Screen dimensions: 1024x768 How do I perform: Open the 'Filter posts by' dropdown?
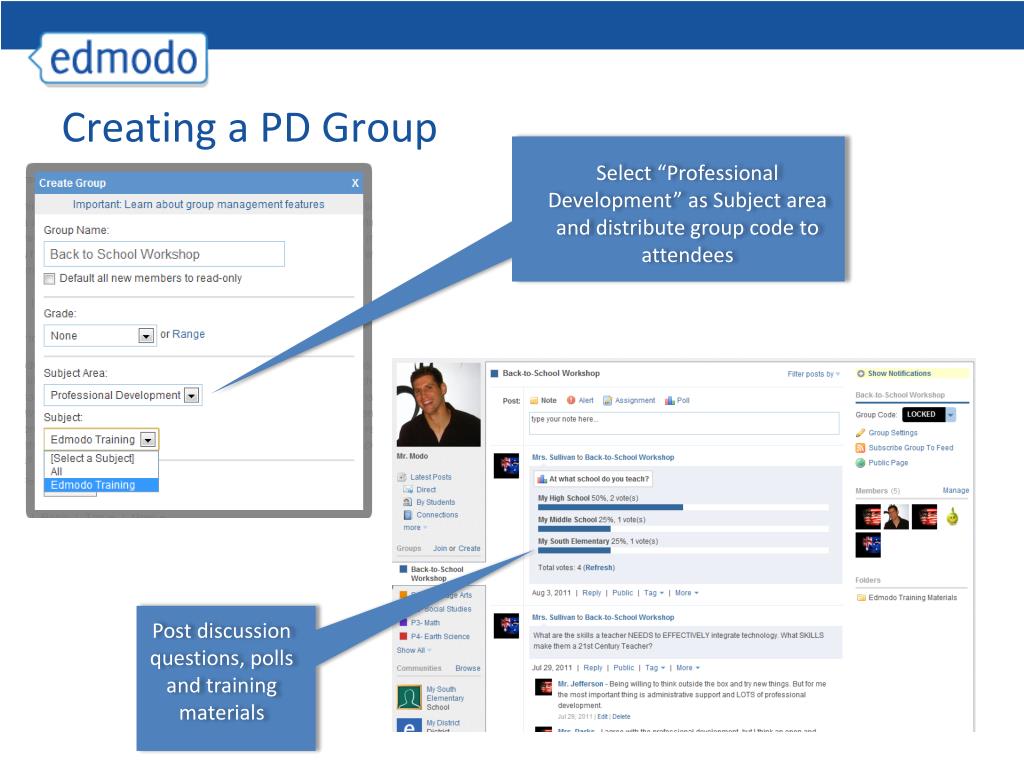[x=814, y=374]
